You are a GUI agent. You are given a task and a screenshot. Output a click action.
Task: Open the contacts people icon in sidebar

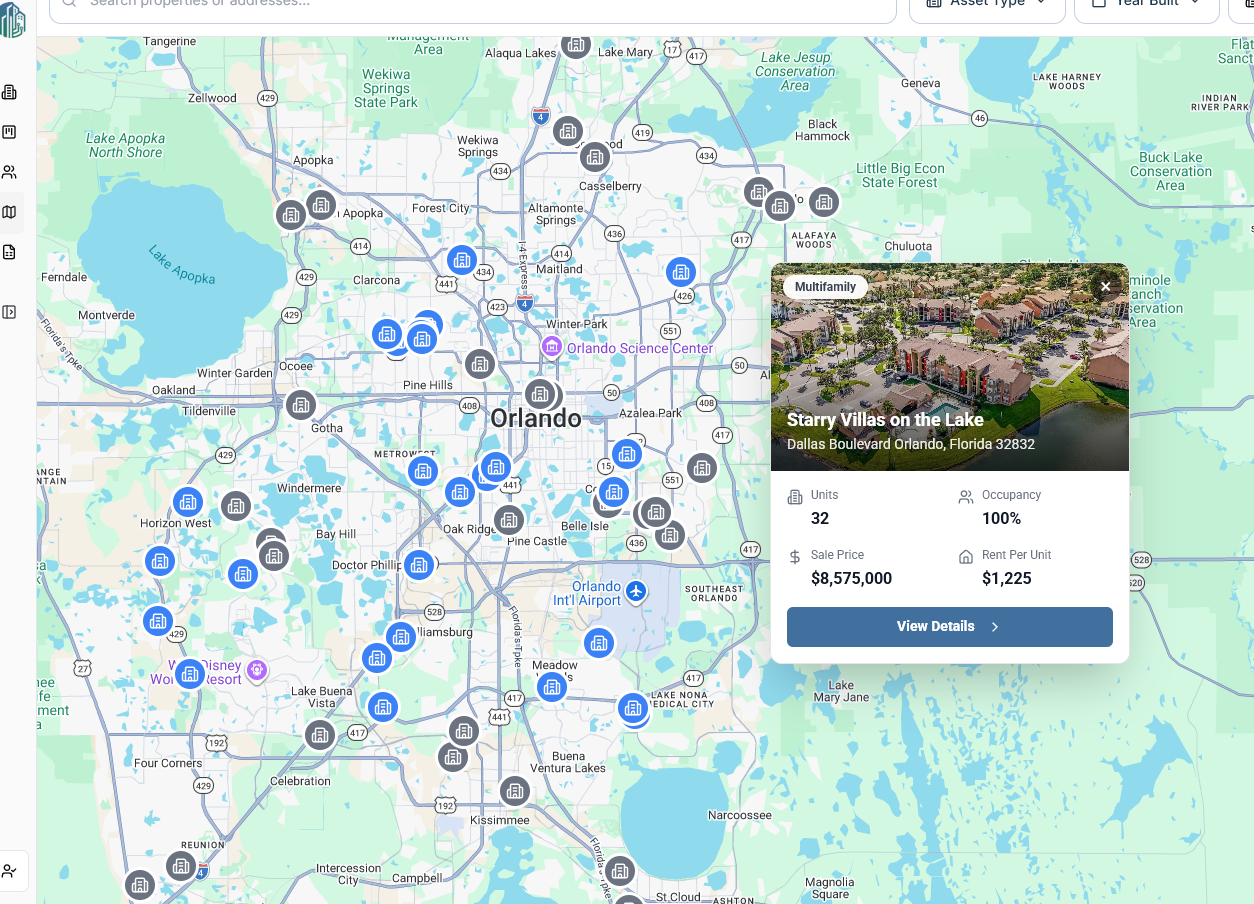(10, 172)
